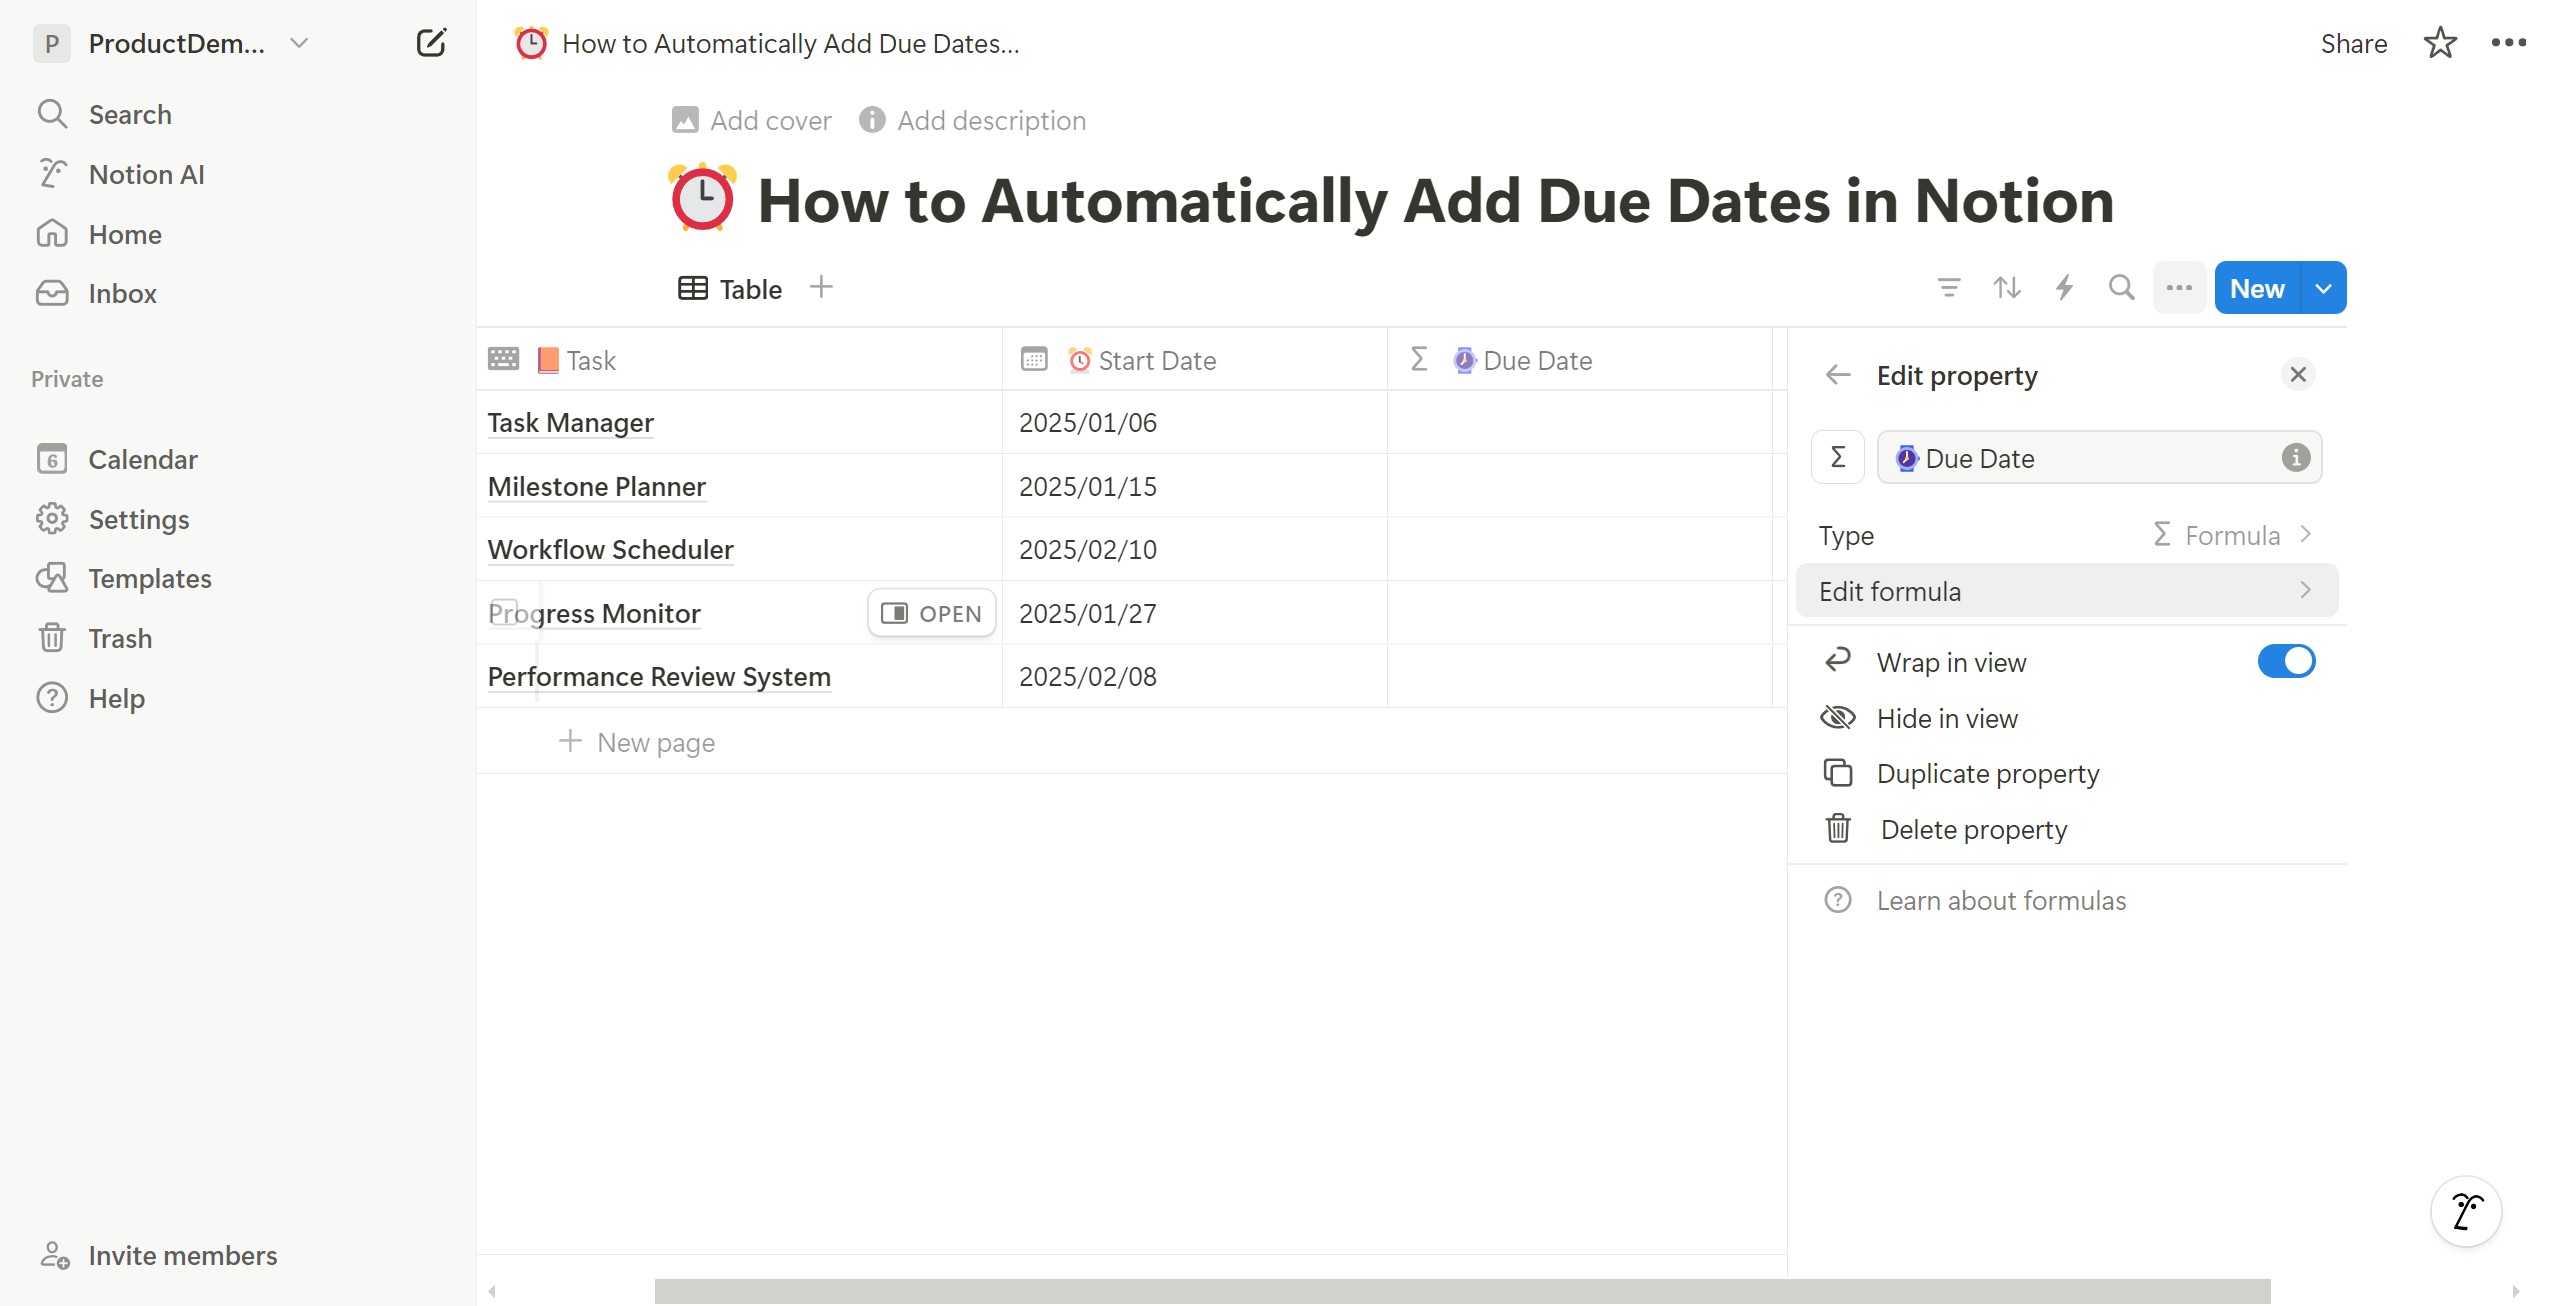
Task: Open Performance Review System row
Action: point(659,677)
